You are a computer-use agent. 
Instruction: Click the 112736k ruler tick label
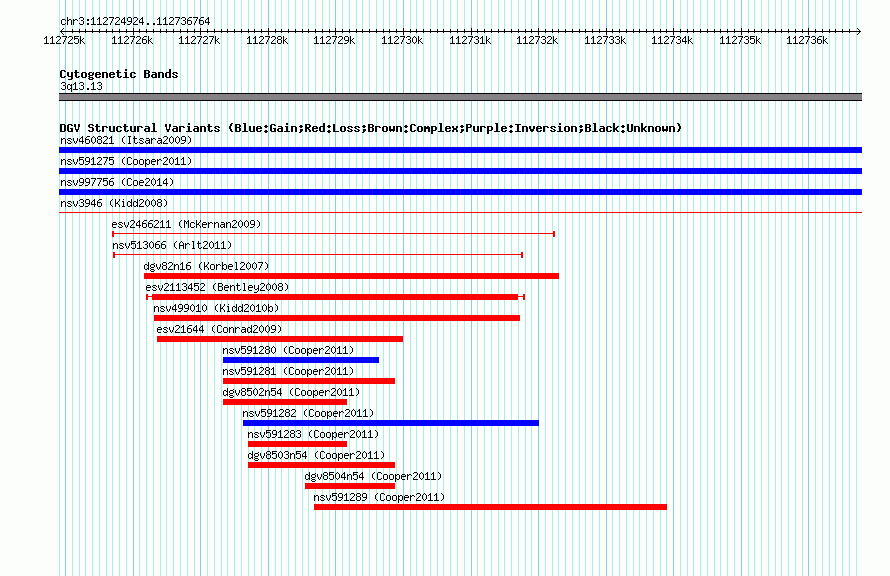(807, 40)
